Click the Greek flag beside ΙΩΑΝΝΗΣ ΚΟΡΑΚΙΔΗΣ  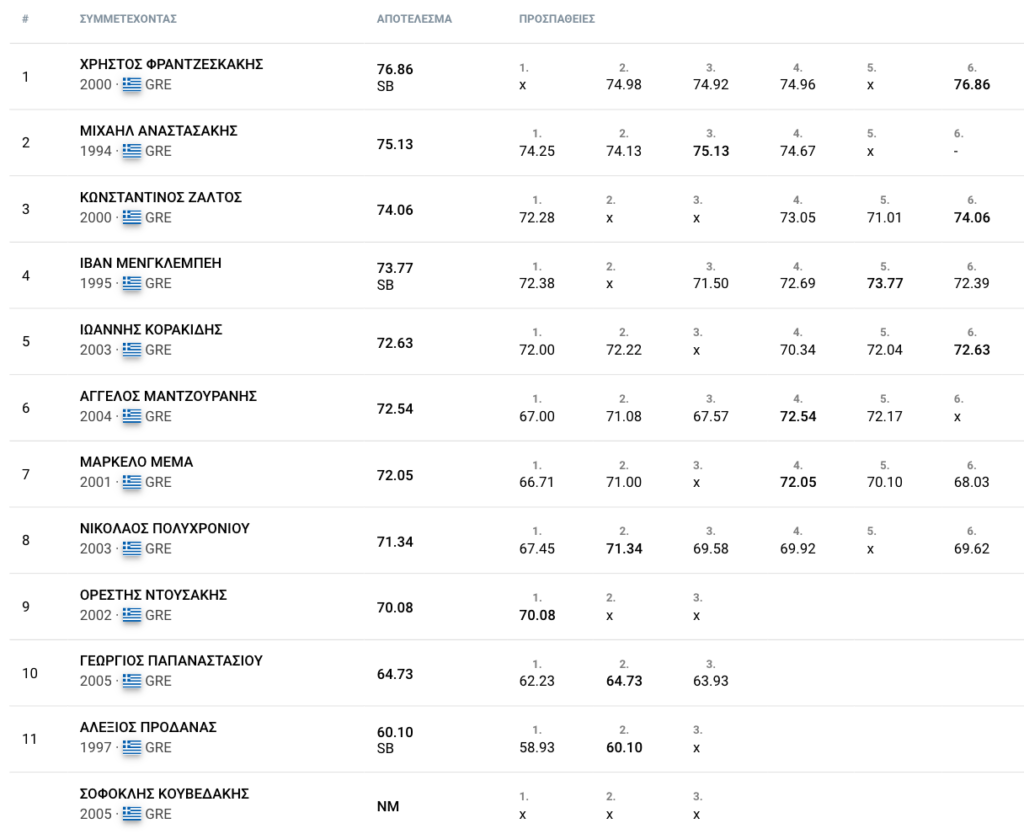[x=132, y=350]
